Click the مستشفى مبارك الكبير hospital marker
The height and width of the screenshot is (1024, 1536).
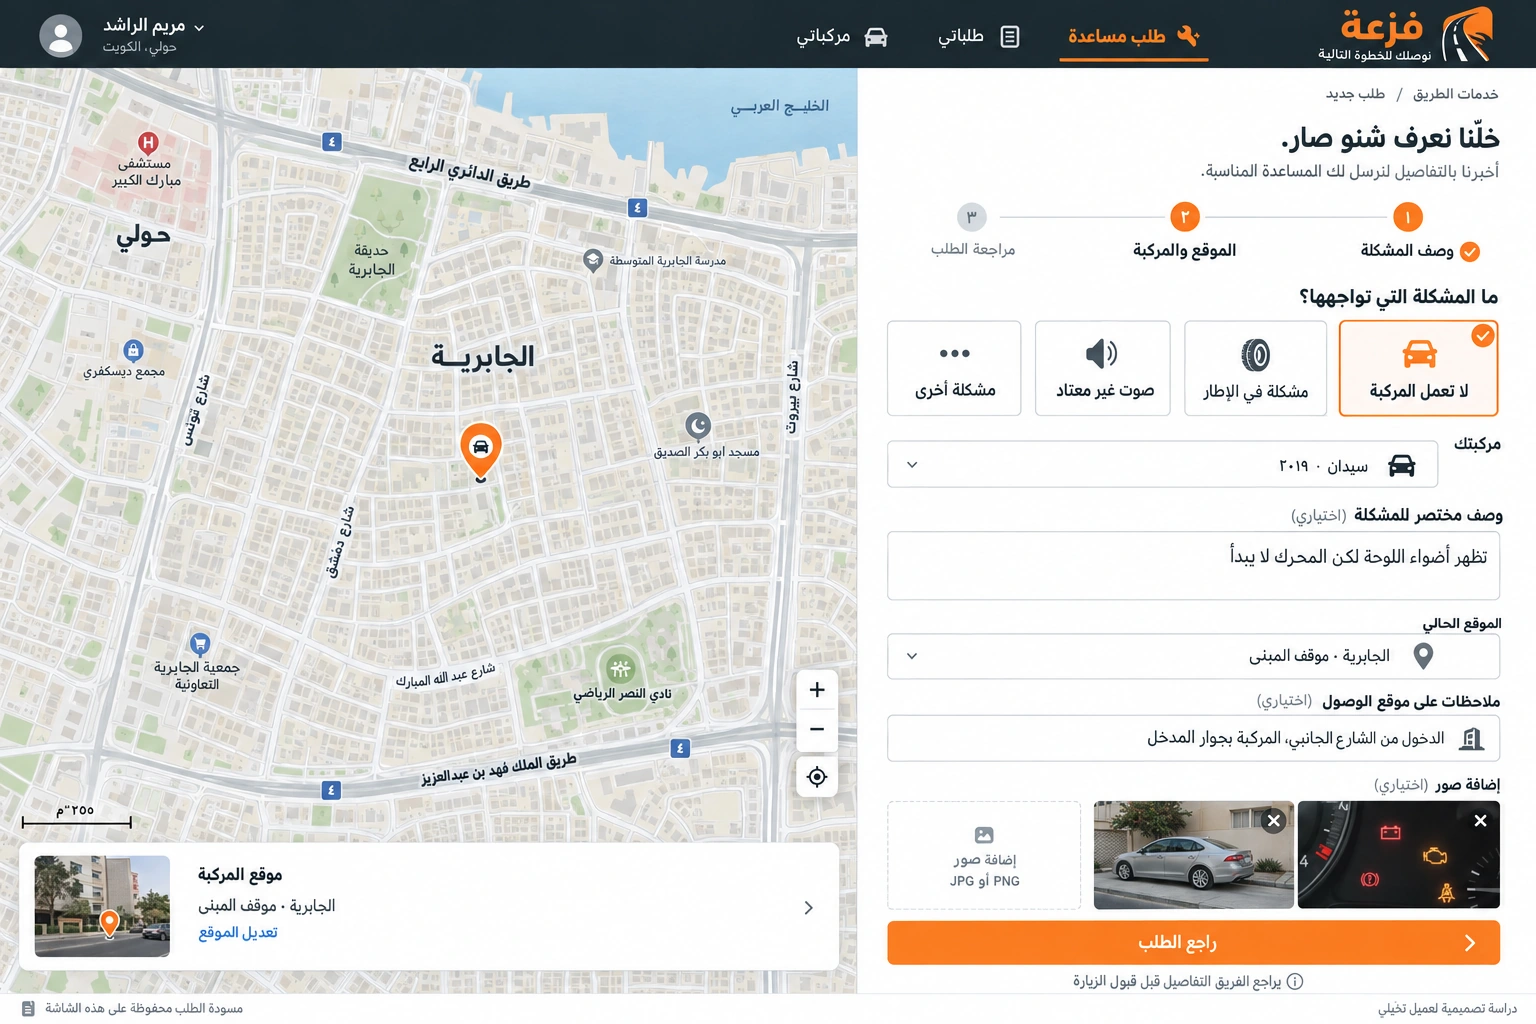(148, 142)
